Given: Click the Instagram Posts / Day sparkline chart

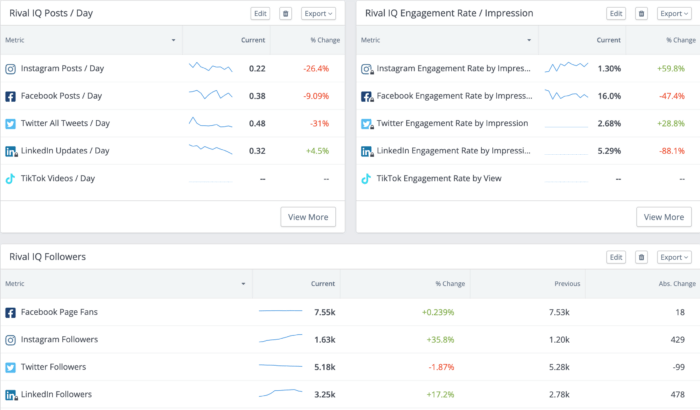Looking at the screenshot, I should coord(210,68).
